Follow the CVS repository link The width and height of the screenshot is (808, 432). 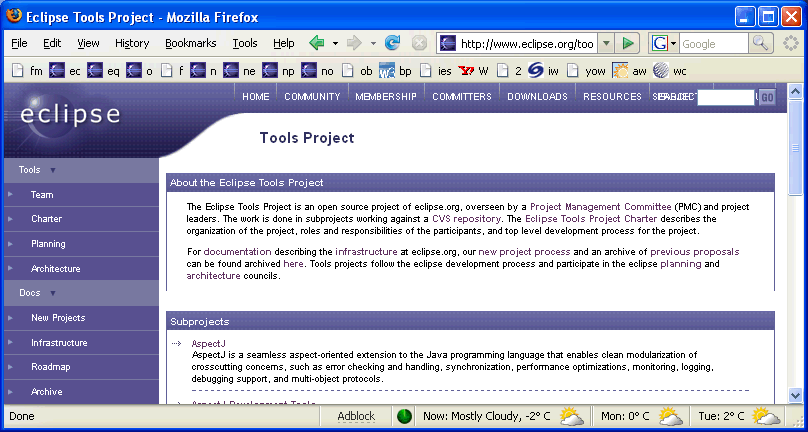466,219
